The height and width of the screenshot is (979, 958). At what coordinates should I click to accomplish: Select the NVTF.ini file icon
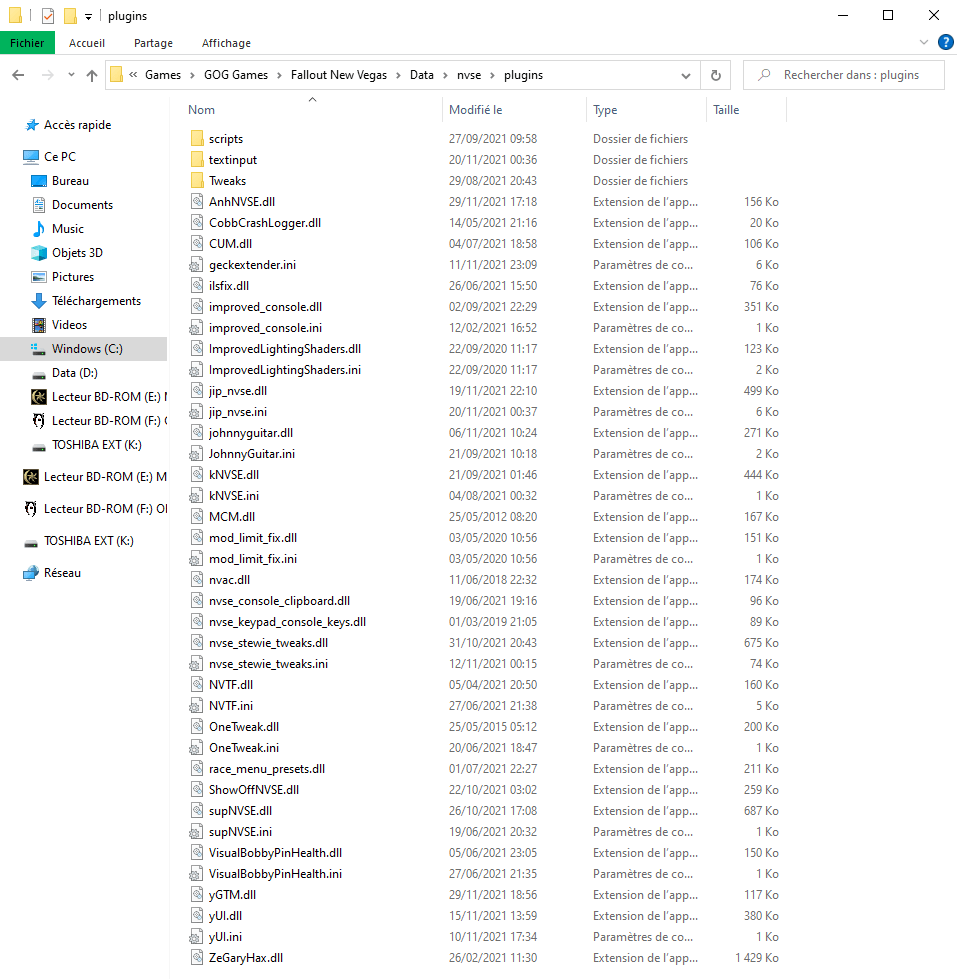pos(197,706)
